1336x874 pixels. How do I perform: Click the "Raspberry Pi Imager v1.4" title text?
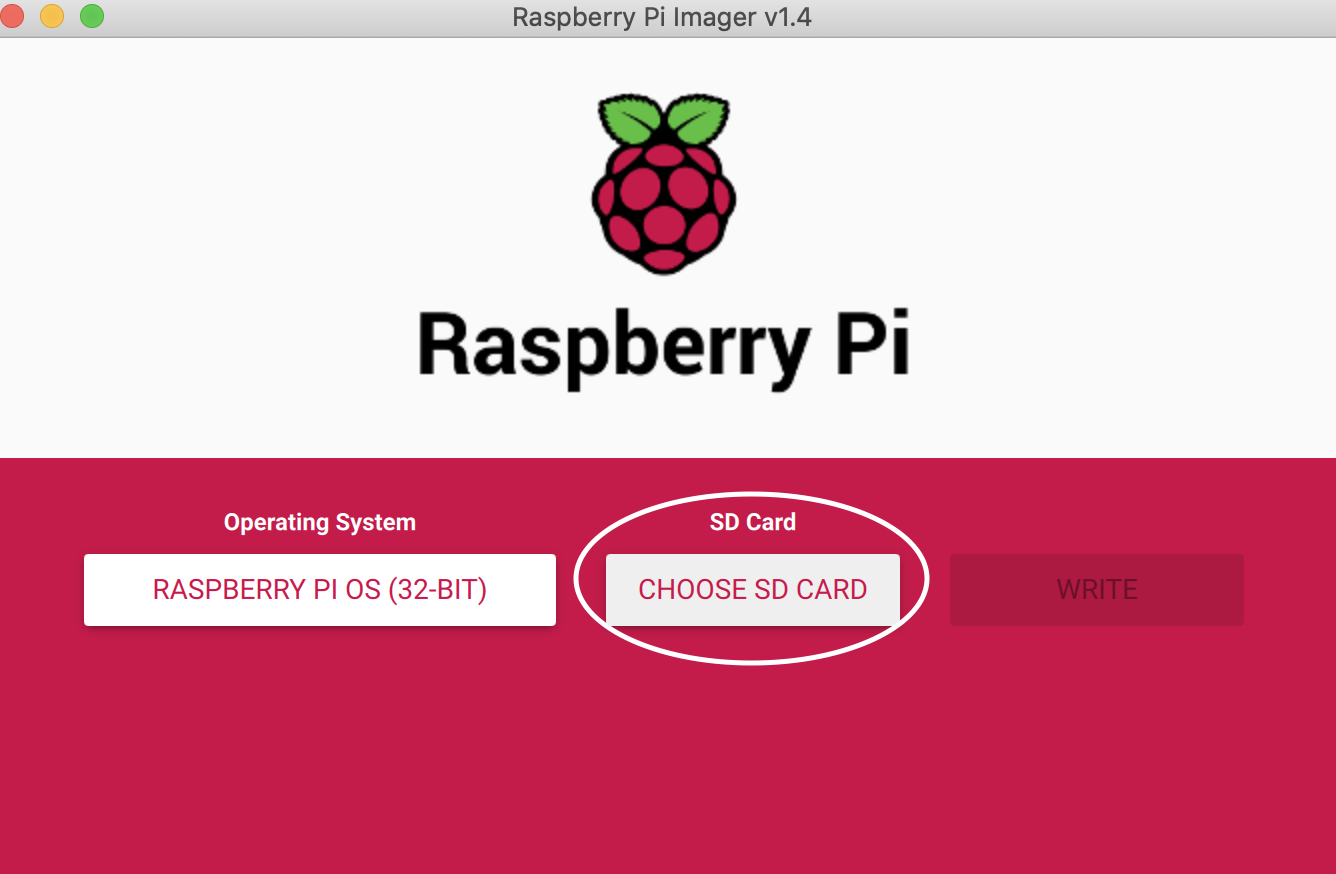(662, 17)
